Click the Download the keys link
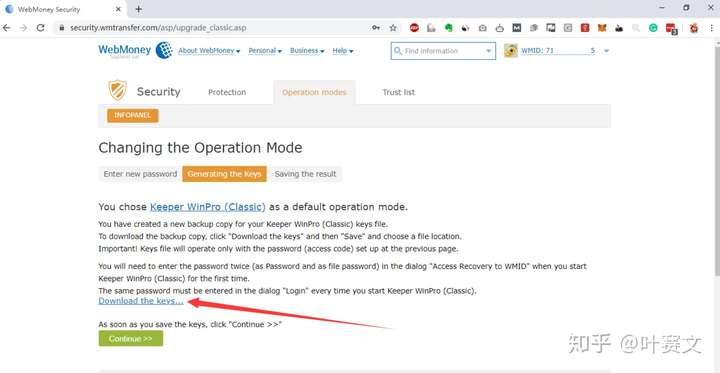 tap(141, 301)
